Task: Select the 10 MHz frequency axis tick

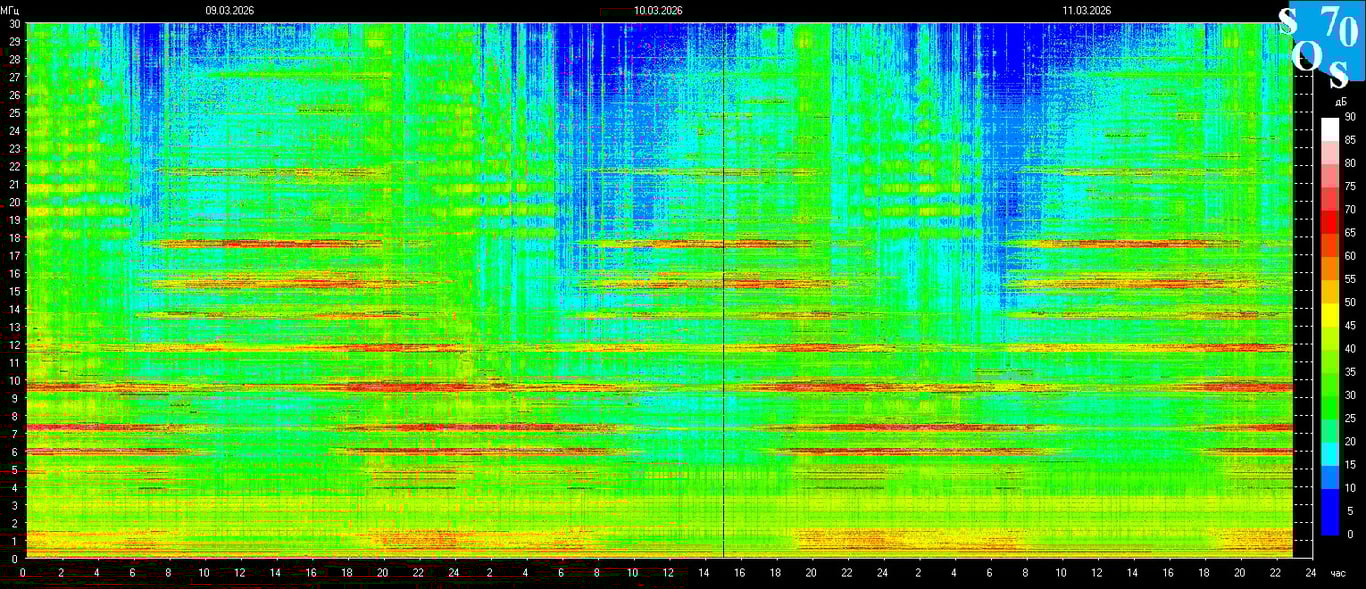Action: point(14,380)
